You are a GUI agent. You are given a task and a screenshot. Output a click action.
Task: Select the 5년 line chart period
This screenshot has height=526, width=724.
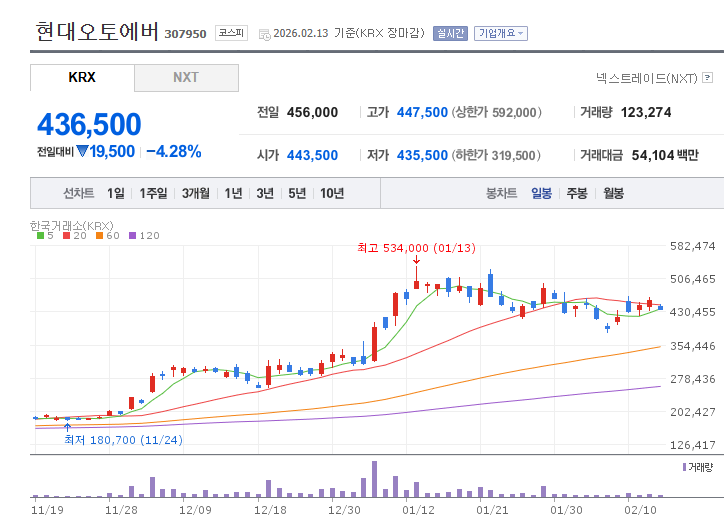tap(297, 193)
